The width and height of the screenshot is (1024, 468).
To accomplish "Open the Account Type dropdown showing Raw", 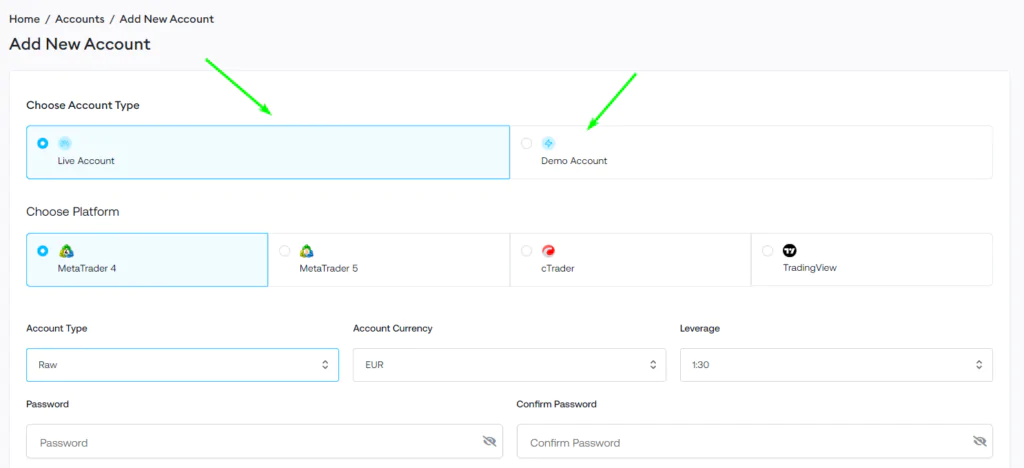I will (x=182, y=365).
